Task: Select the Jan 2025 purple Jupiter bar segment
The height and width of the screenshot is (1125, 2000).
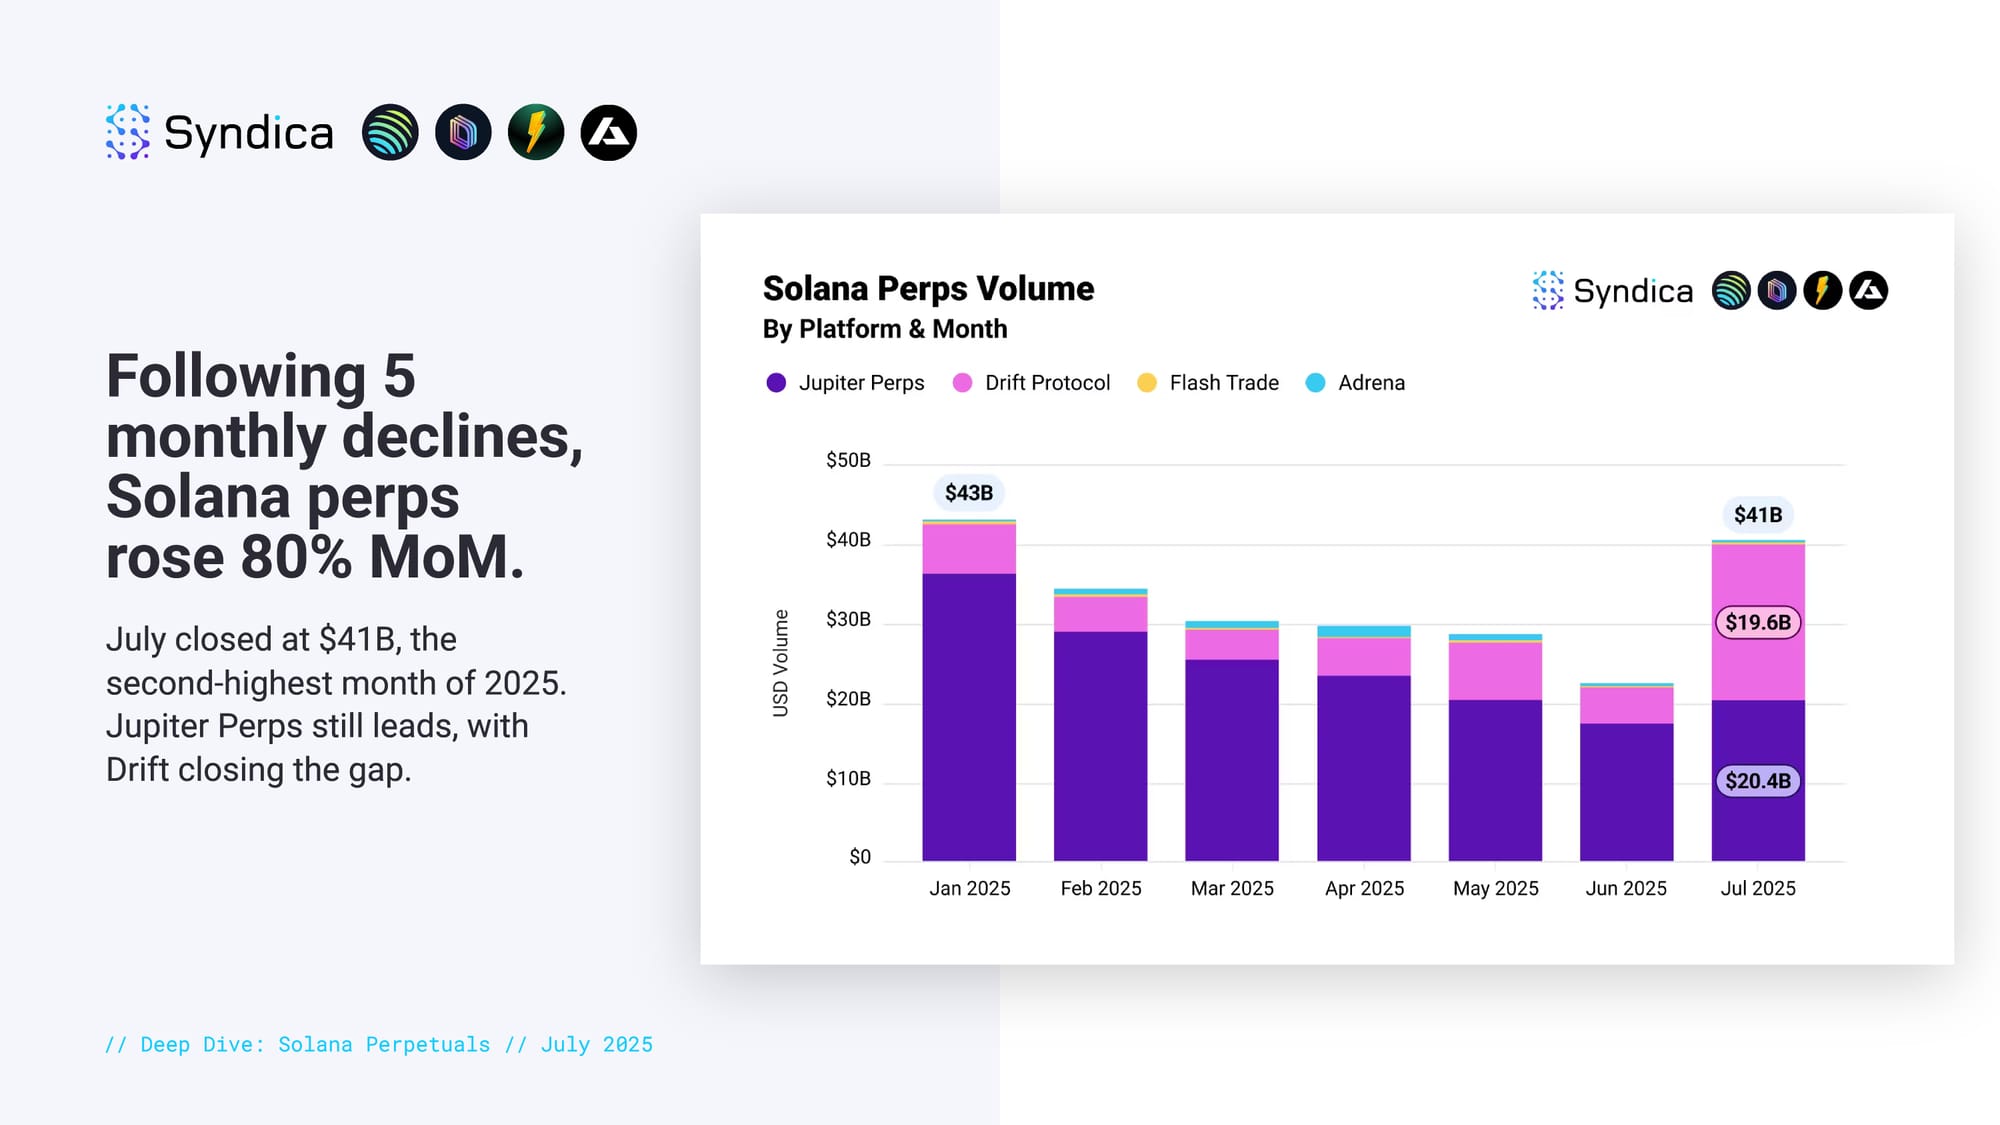Action: pos(969,717)
